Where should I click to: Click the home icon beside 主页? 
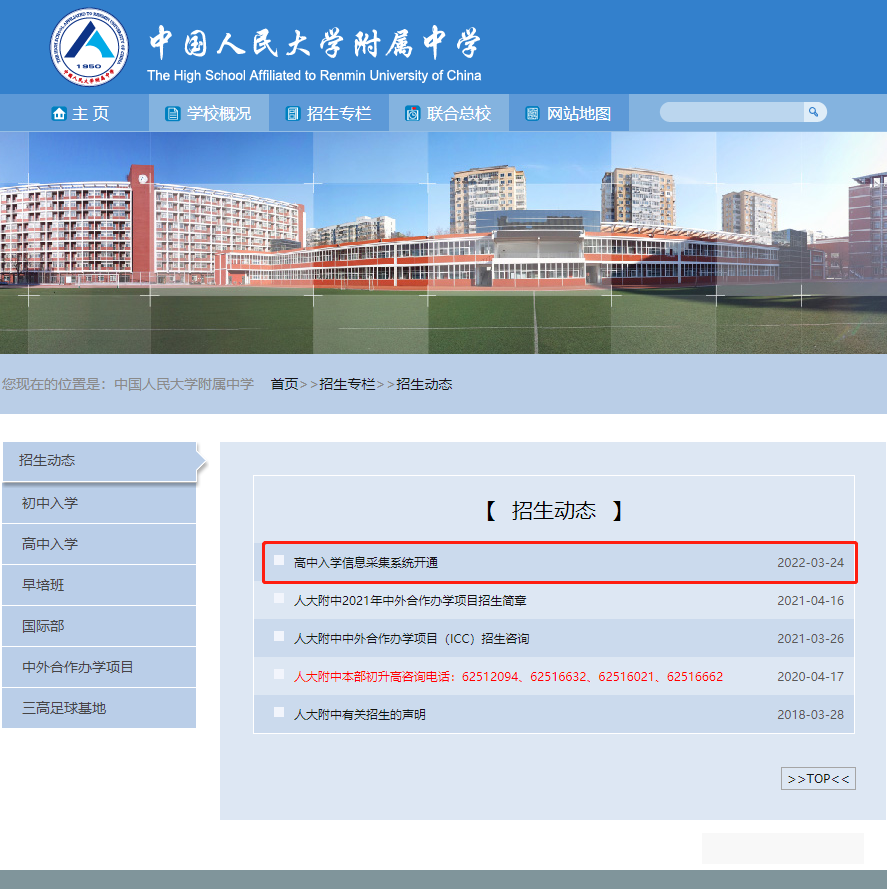point(59,114)
